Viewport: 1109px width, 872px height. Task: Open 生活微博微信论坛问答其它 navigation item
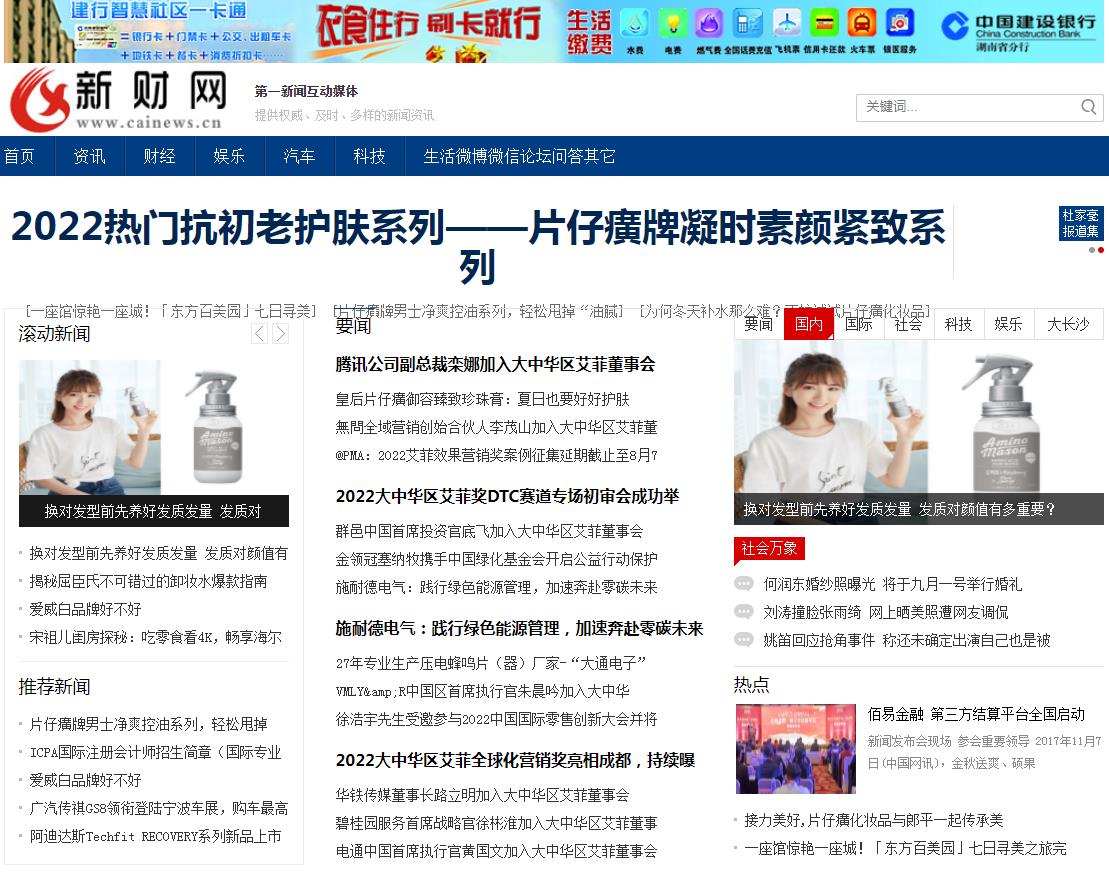[x=519, y=156]
